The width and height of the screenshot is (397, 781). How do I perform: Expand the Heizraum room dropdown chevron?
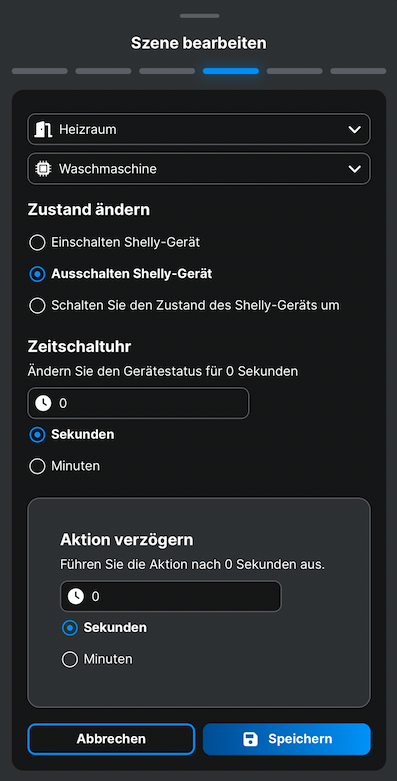click(355, 130)
